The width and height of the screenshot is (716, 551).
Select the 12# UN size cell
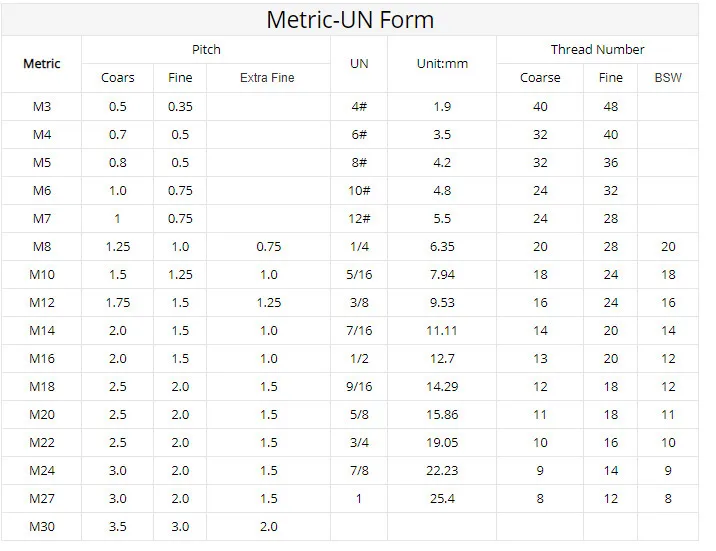coord(359,219)
